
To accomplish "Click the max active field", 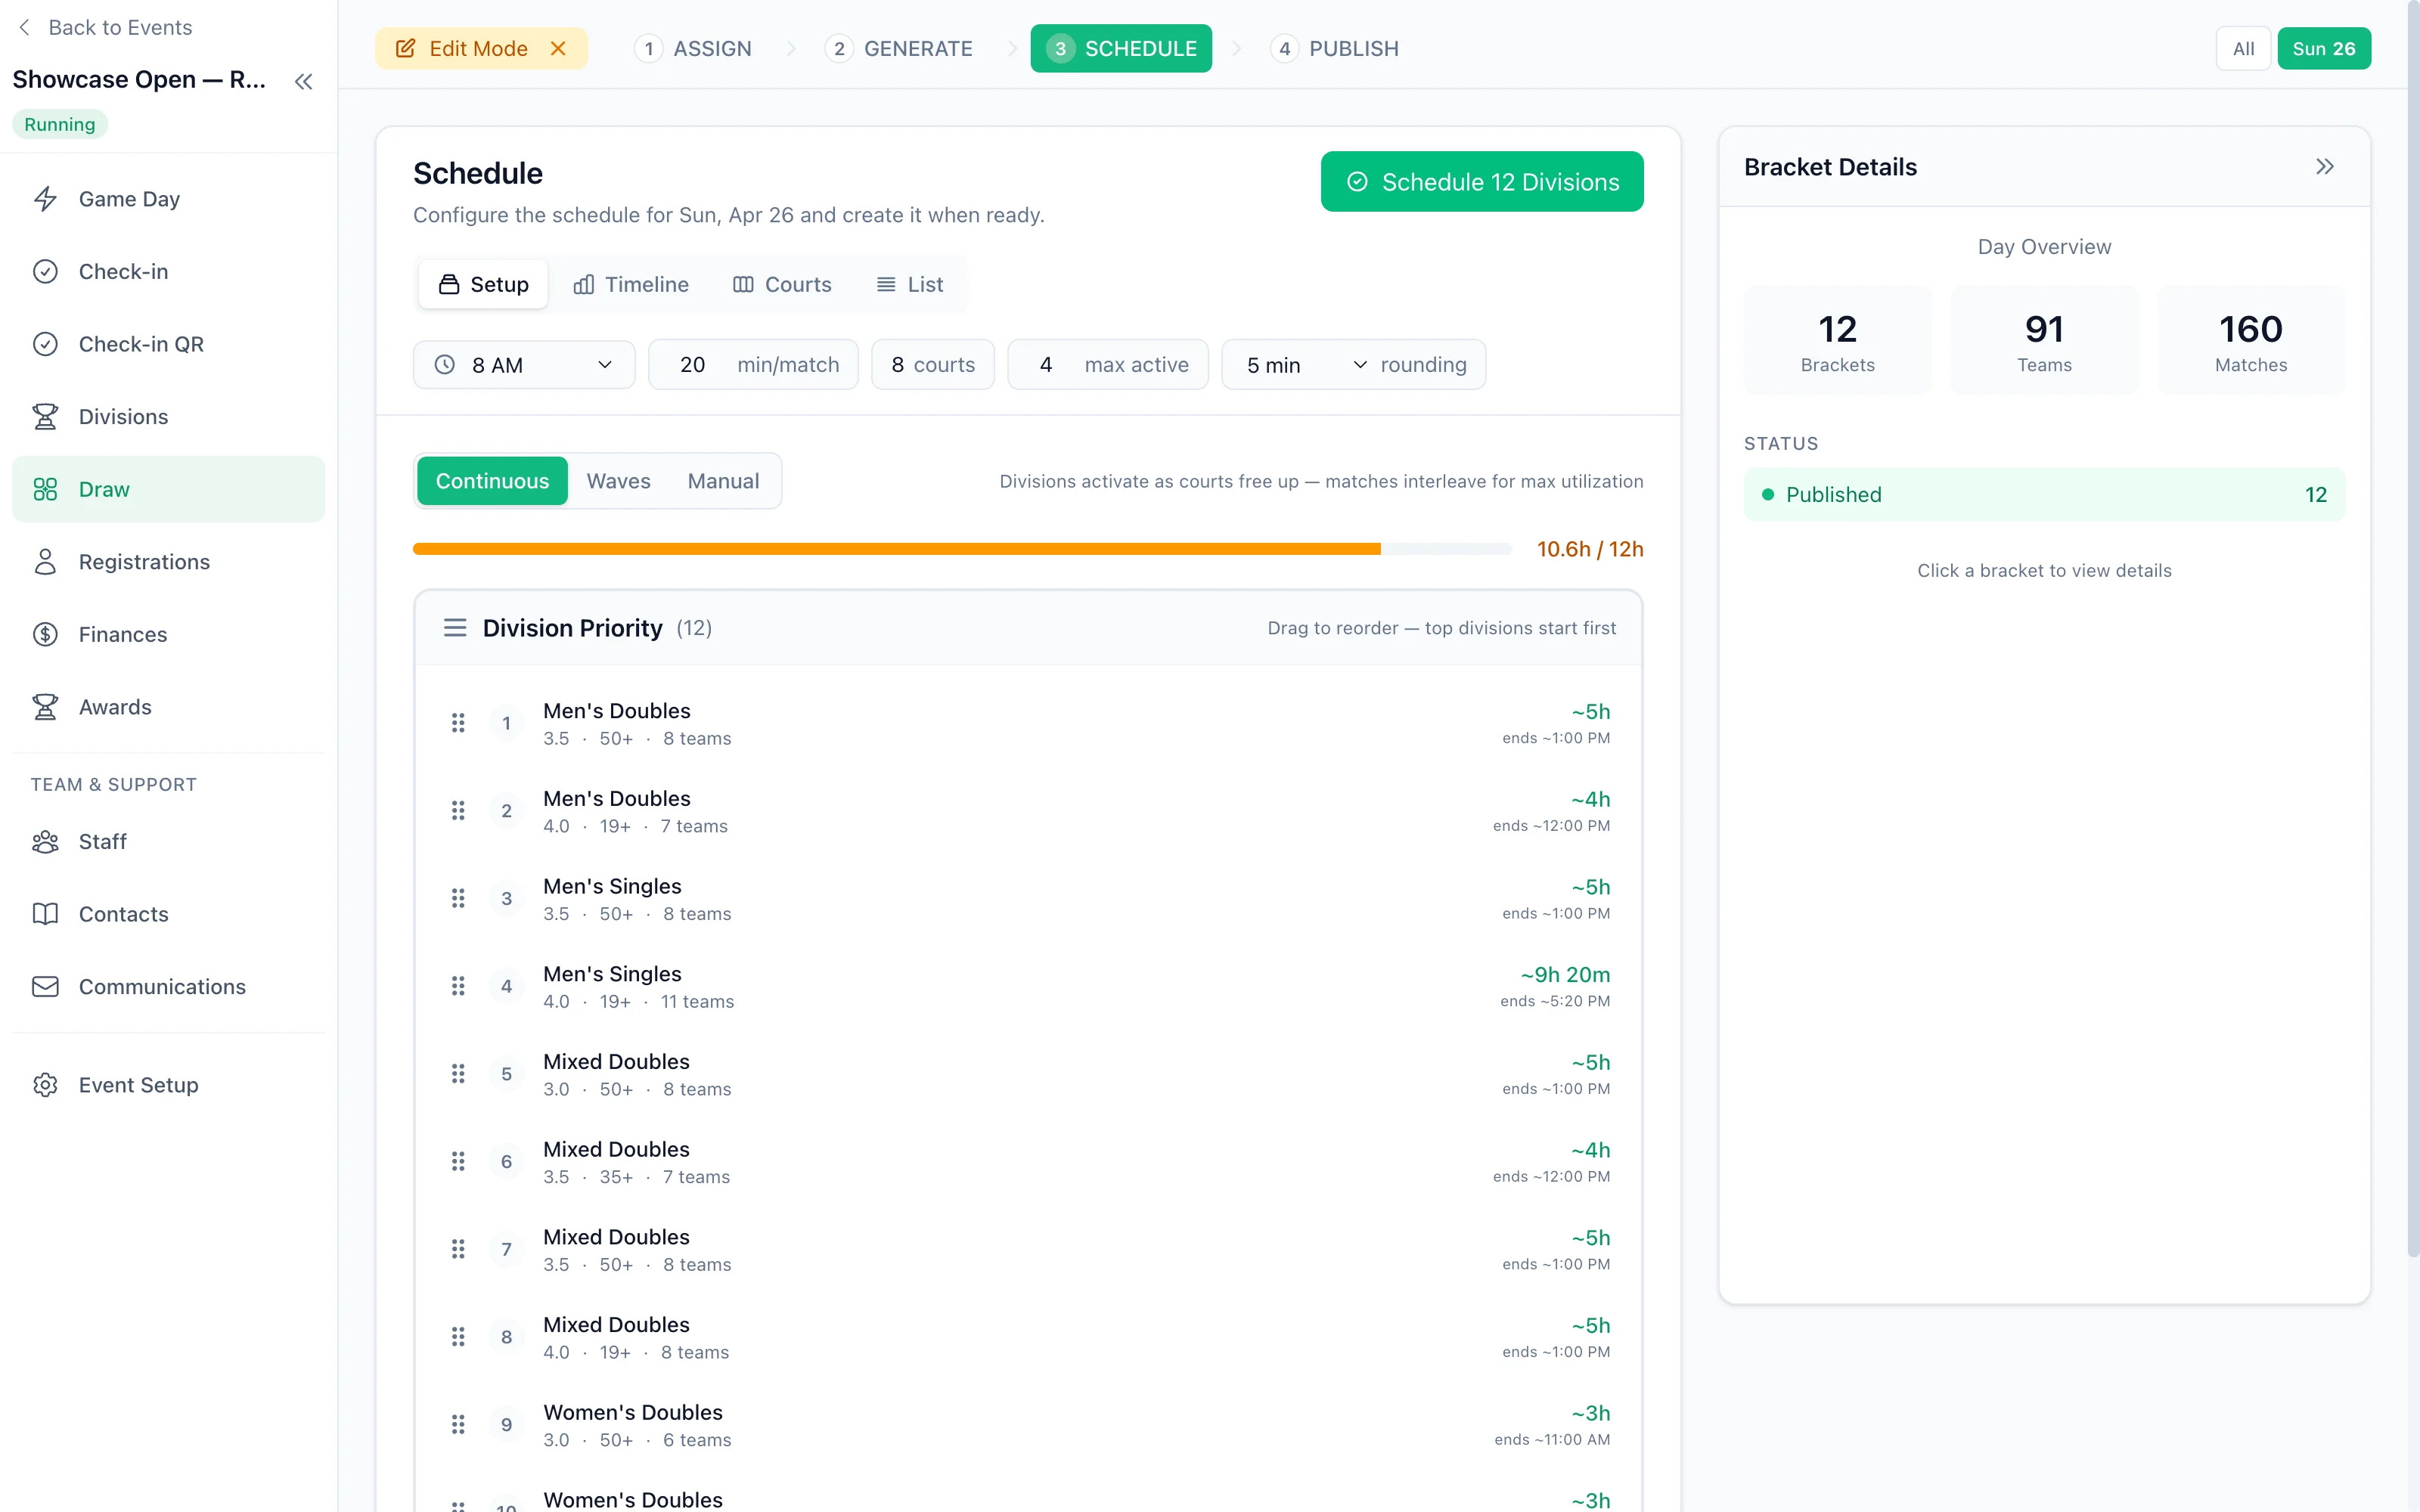I will point(1108,365).
